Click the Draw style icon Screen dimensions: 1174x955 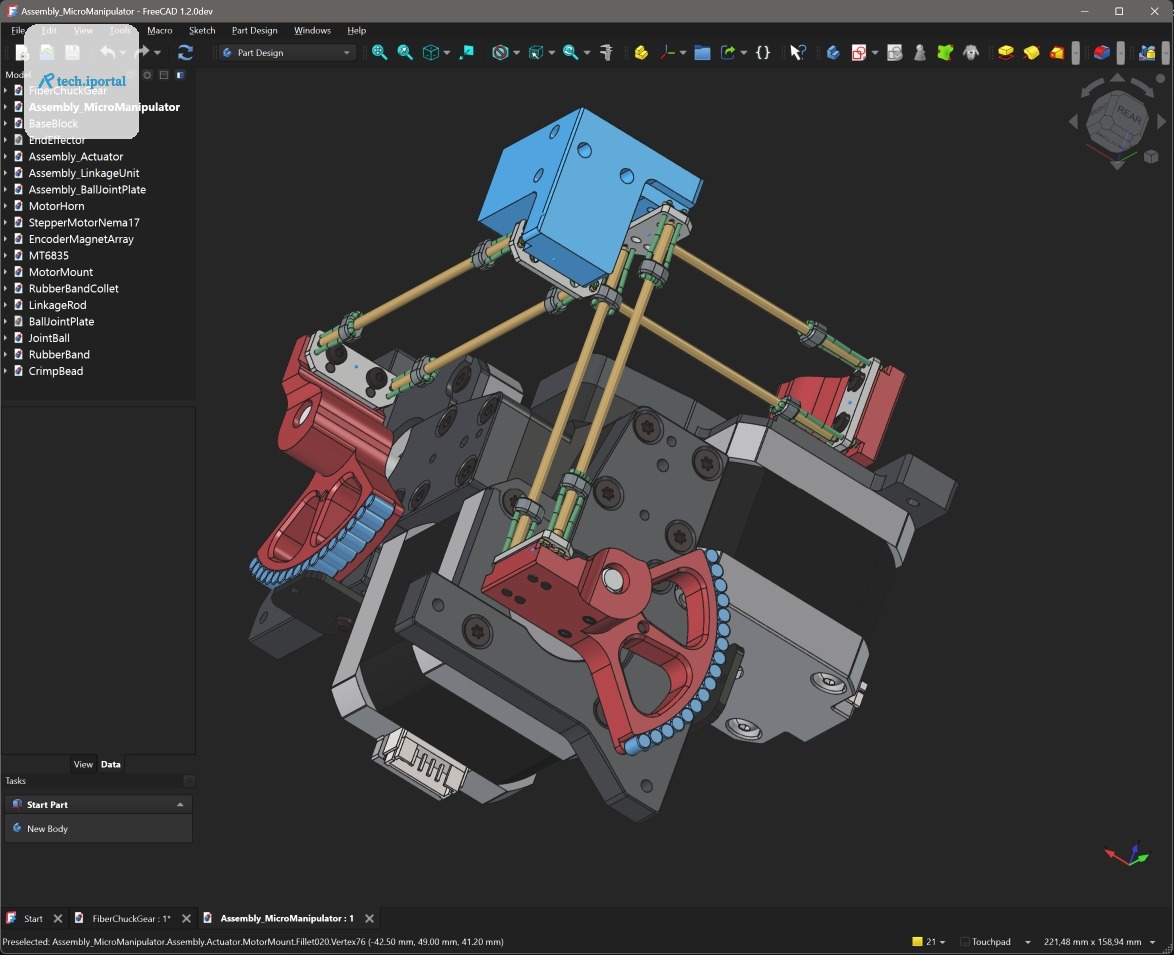(x=500, y=52)
